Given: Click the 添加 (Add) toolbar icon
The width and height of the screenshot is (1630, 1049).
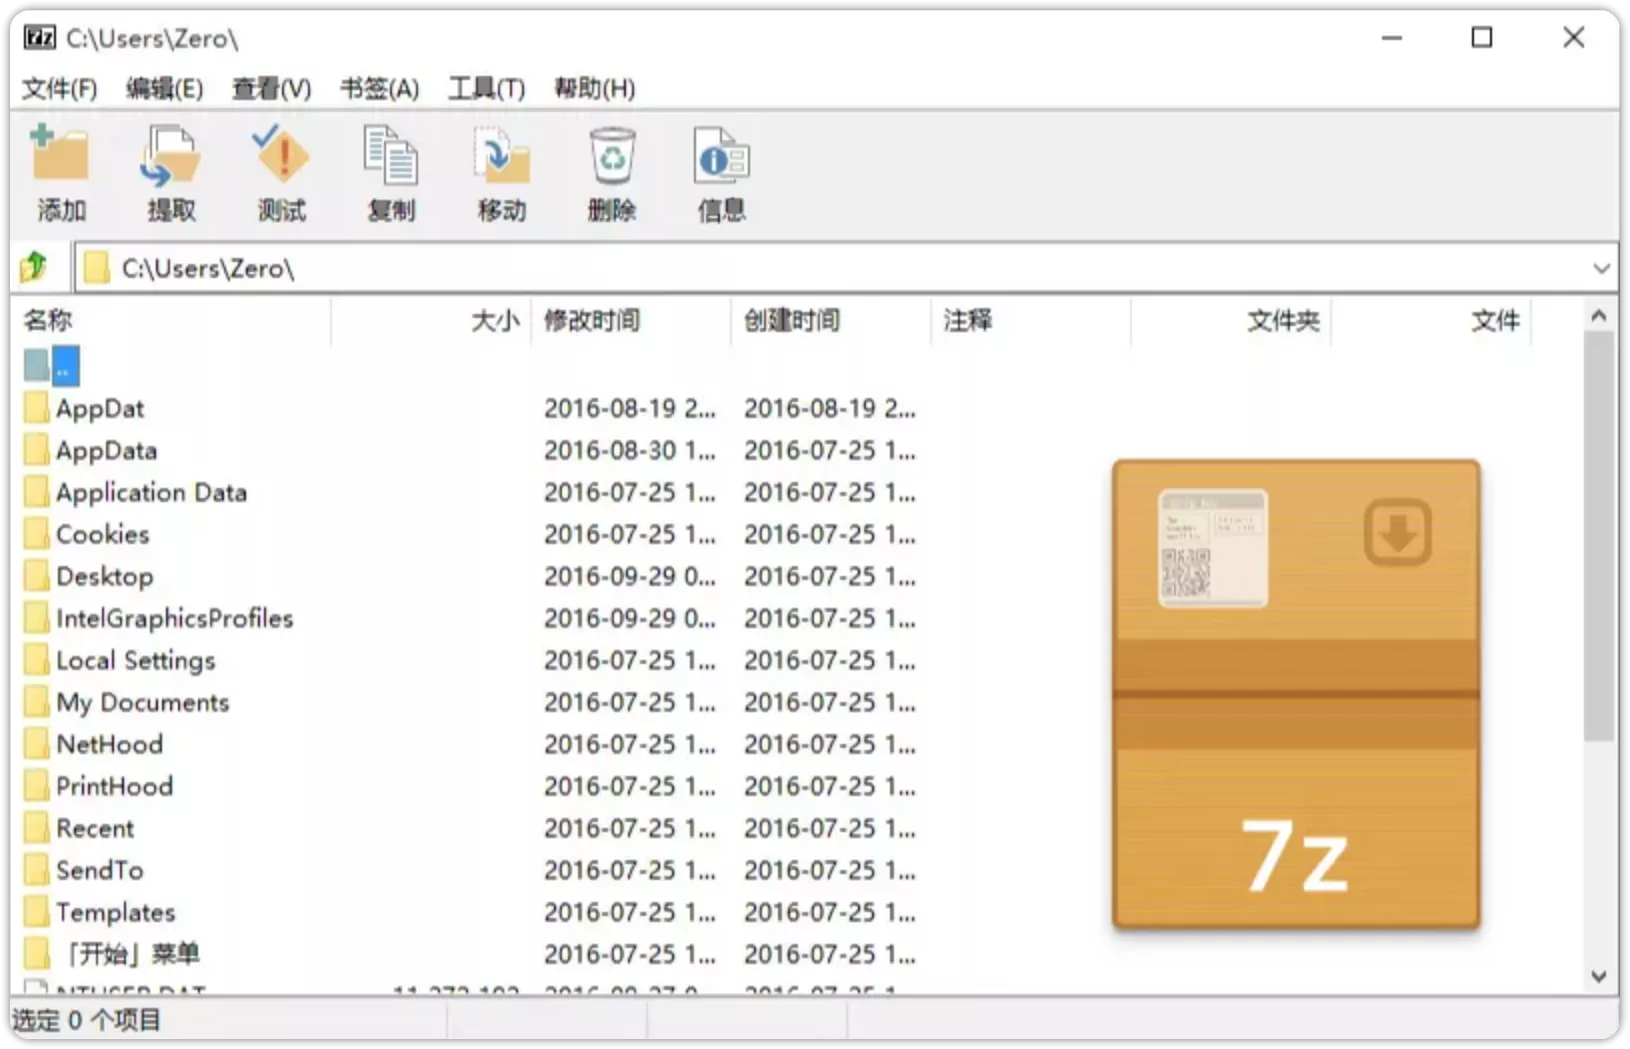Looking at the screenshot, I should click(60, 155).
